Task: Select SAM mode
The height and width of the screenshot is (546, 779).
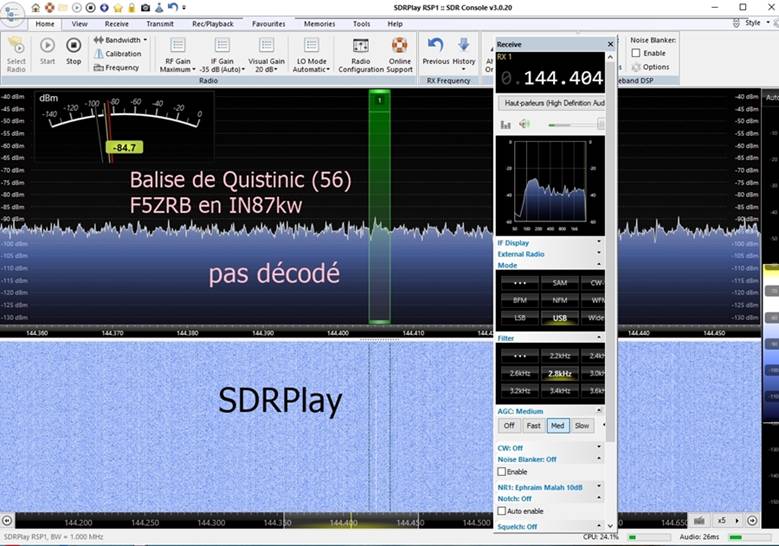Action: click(559, 283)
